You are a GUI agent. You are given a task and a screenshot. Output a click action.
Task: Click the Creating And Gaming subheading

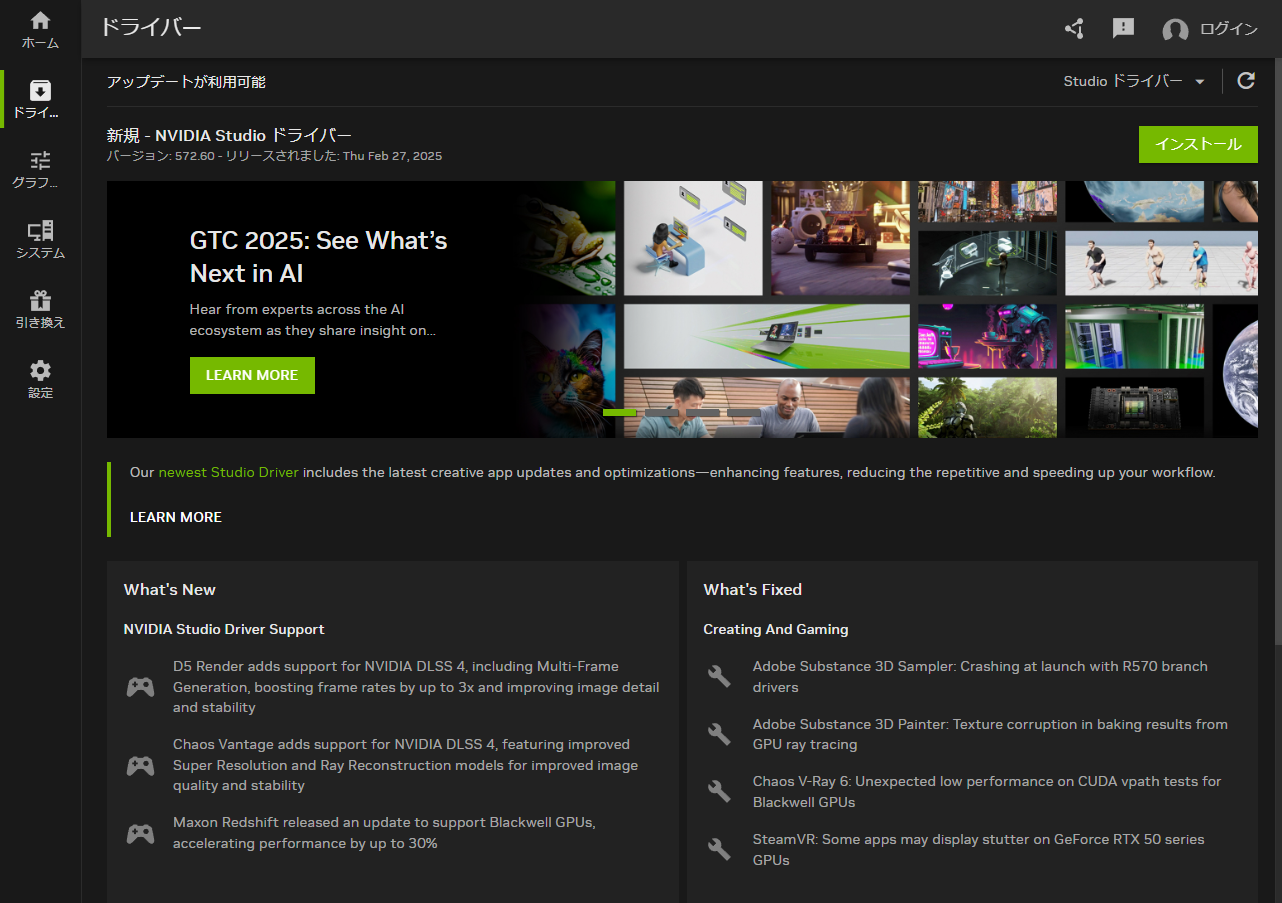[776, 629]
